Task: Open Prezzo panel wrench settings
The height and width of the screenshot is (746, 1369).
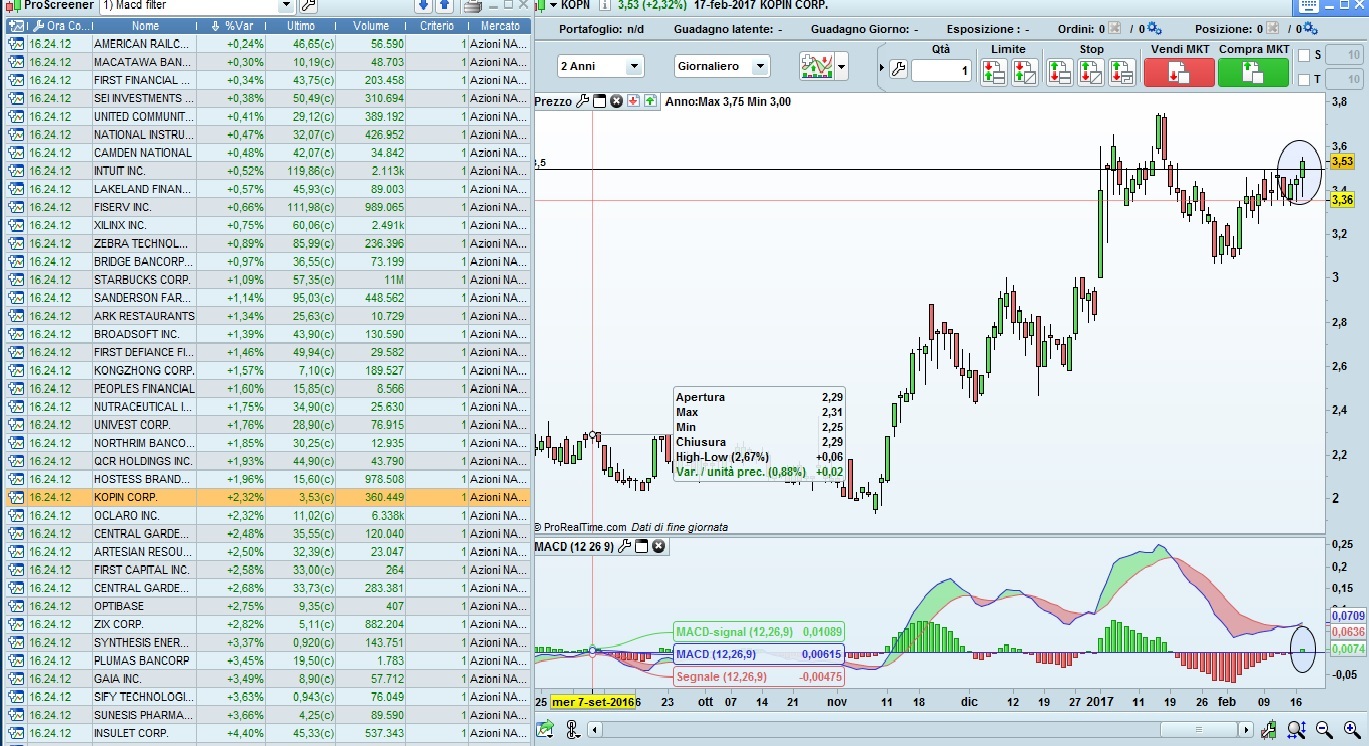Action: pyautogui.click(x=583, y=101)
